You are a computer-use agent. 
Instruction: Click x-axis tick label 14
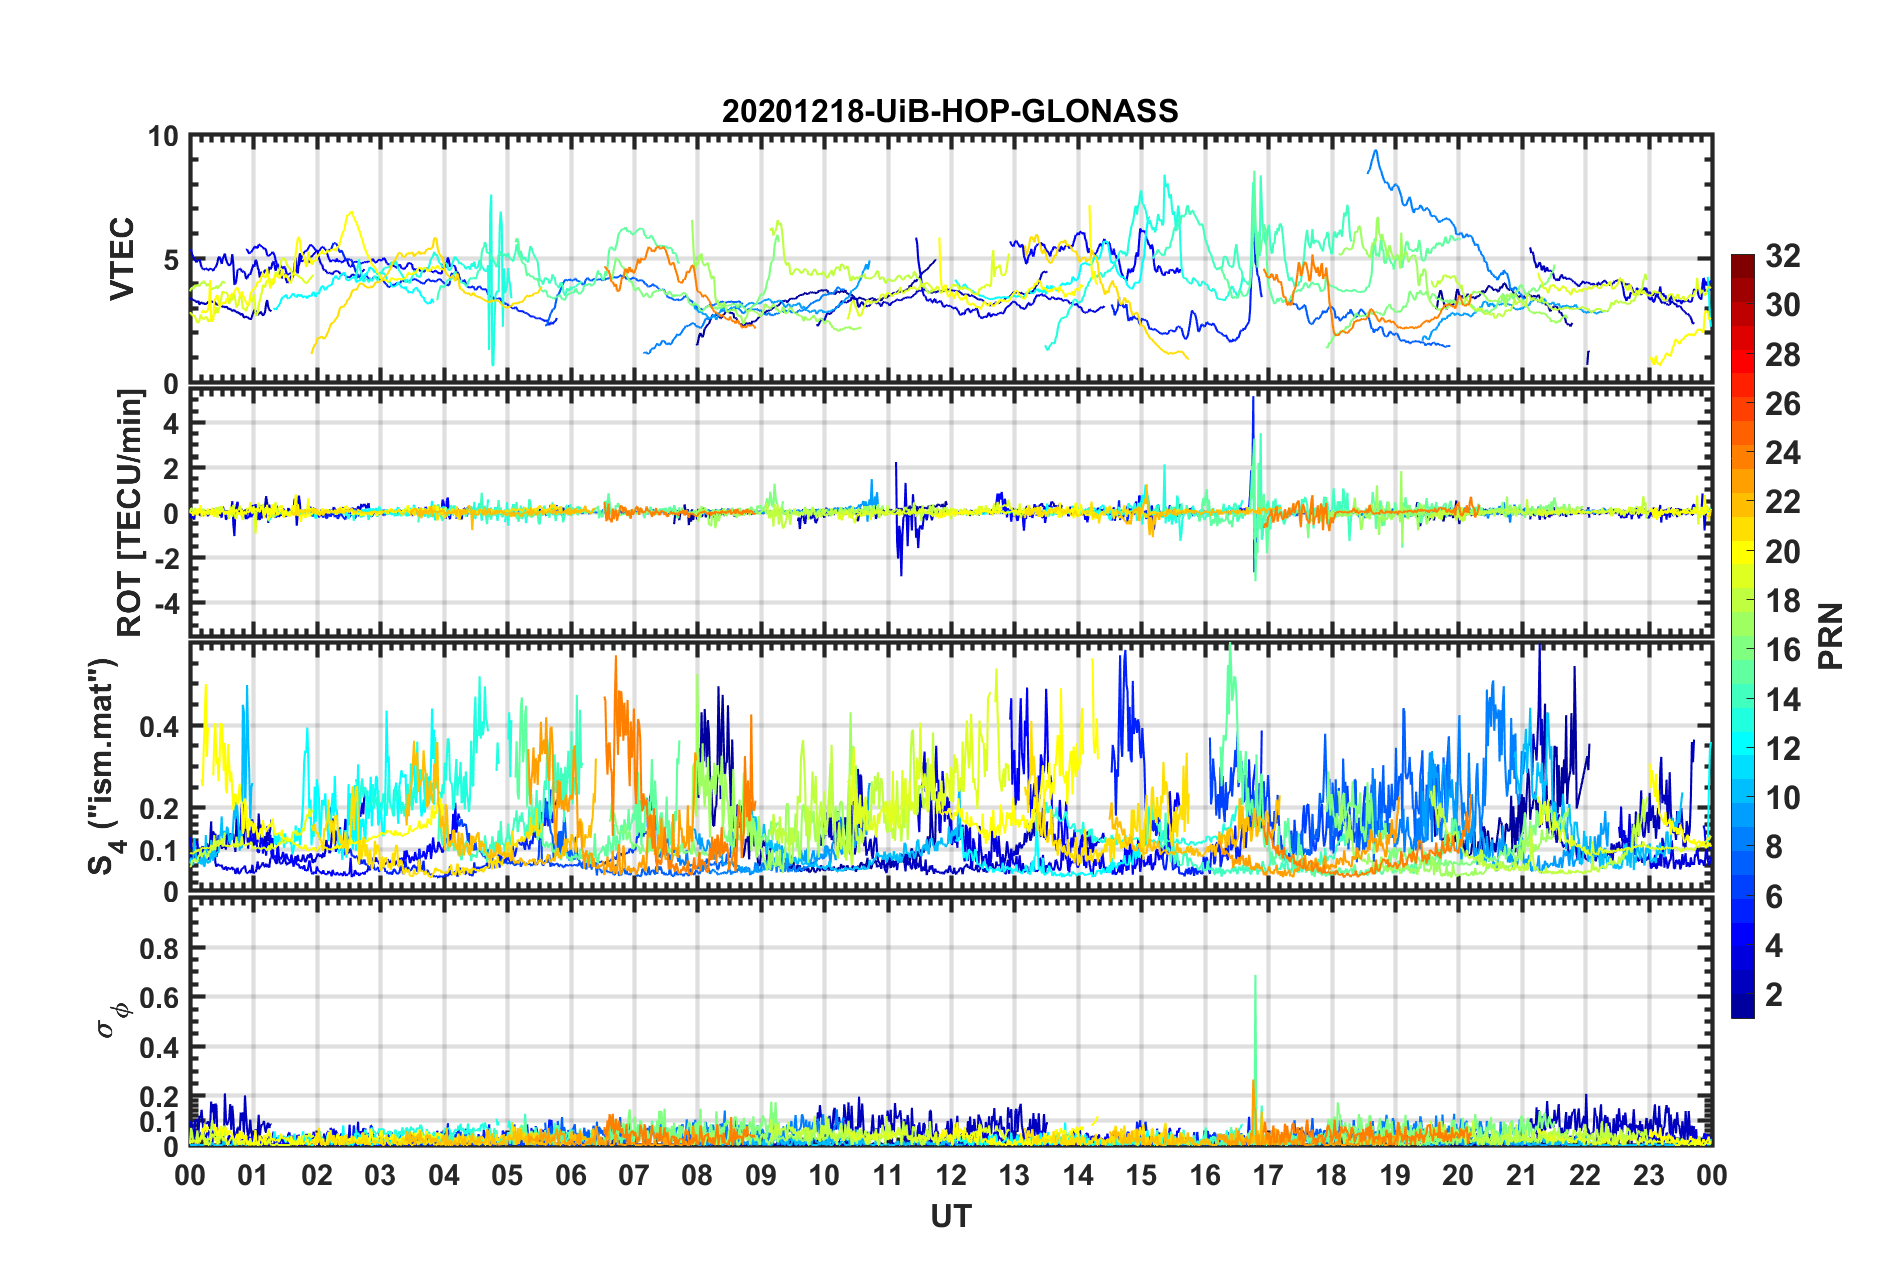tap(1078, 1175)
